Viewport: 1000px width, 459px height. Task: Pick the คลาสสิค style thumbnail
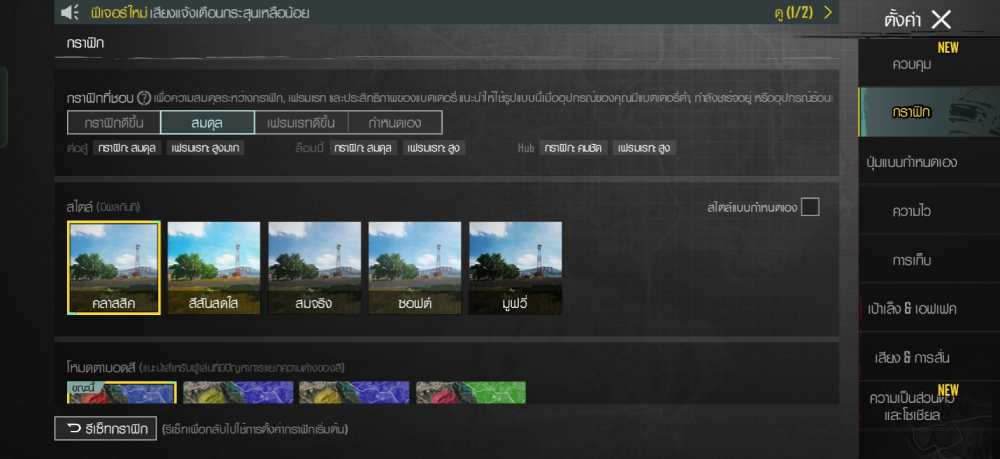coord(114,267)
